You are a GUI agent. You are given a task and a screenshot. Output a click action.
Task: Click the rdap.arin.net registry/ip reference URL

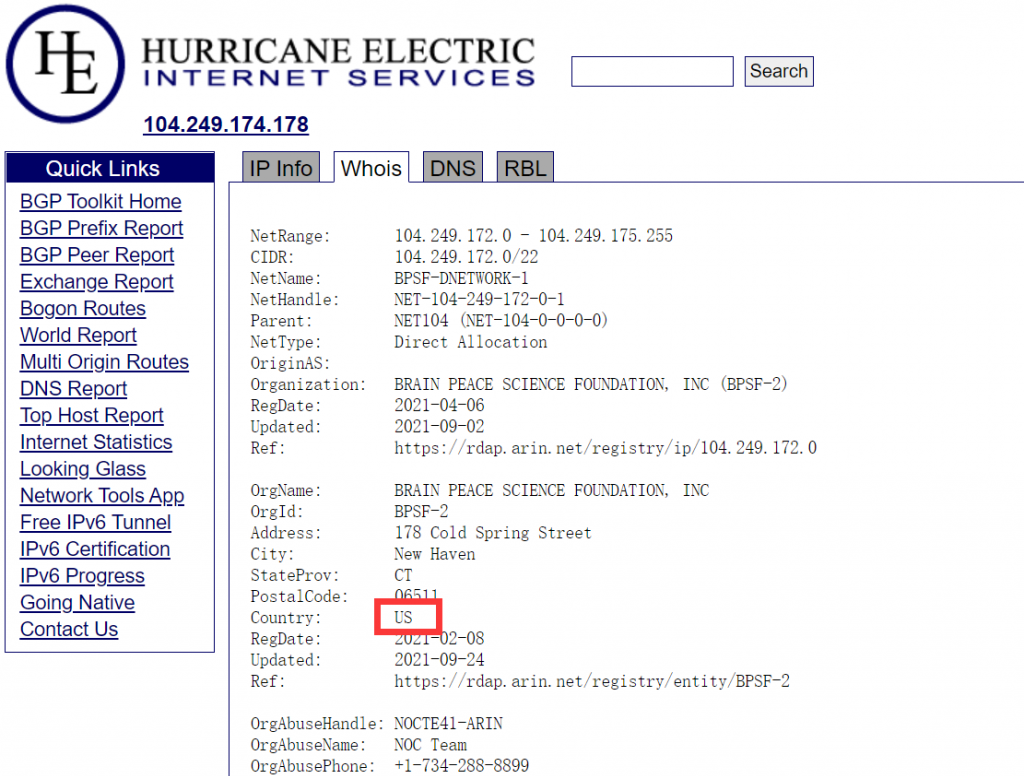(x=605, y=448)
